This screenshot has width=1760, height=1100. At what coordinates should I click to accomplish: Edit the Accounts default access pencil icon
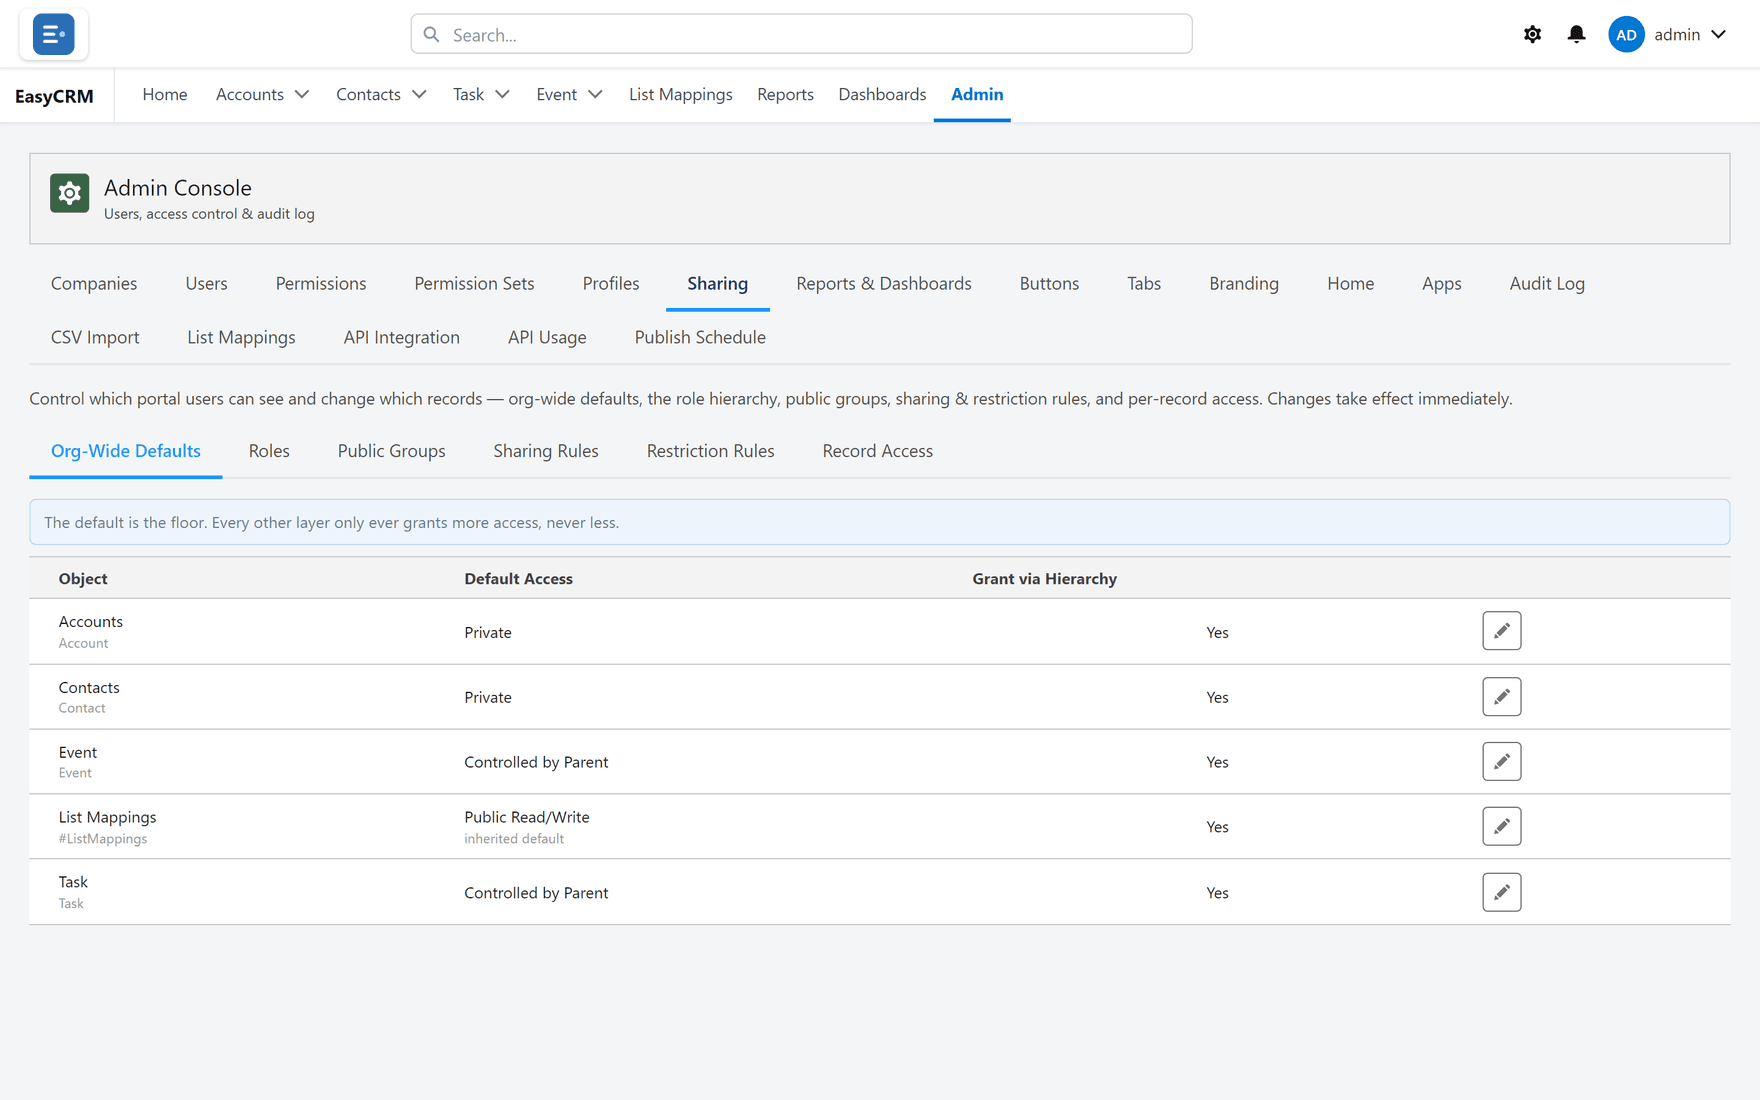[x=1501, y=631]
